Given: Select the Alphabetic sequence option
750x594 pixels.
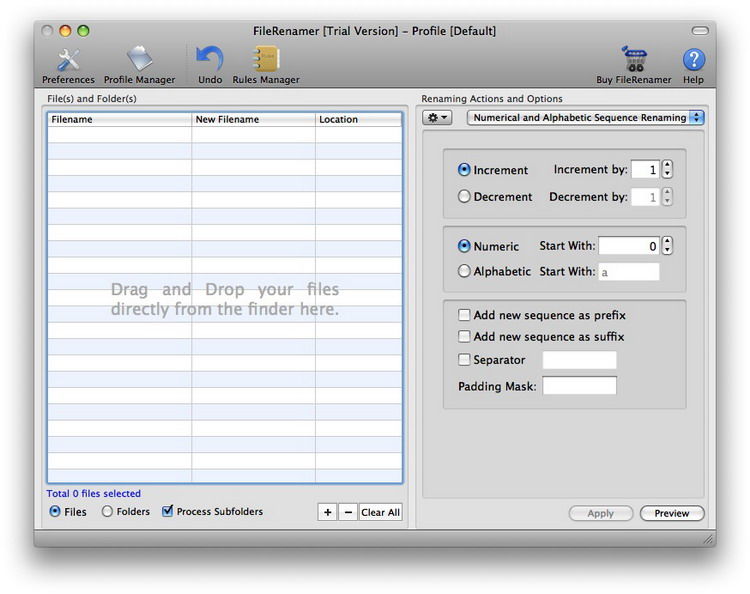Looking at the screenshot, I should [464, 271].
